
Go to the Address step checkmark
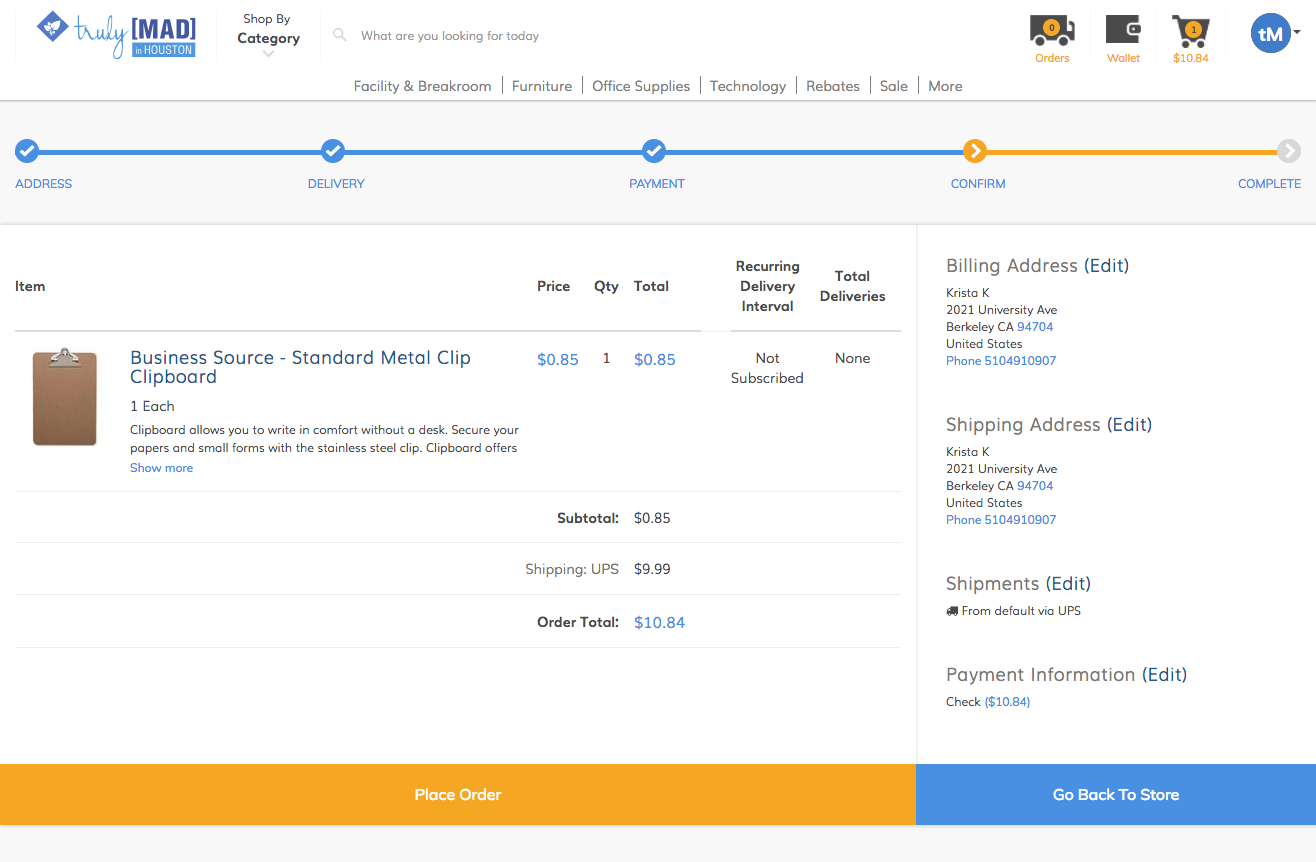(x=27, y=151)
